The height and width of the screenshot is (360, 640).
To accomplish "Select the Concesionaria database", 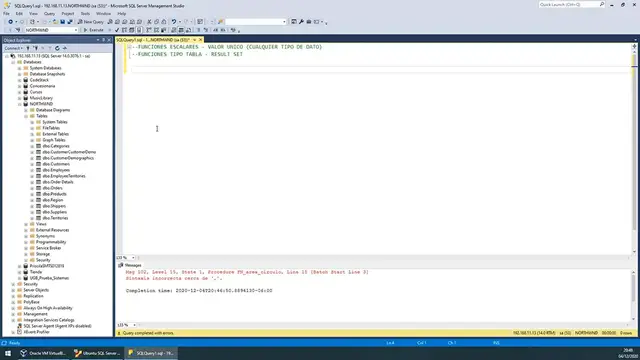I will coord(42,86).
